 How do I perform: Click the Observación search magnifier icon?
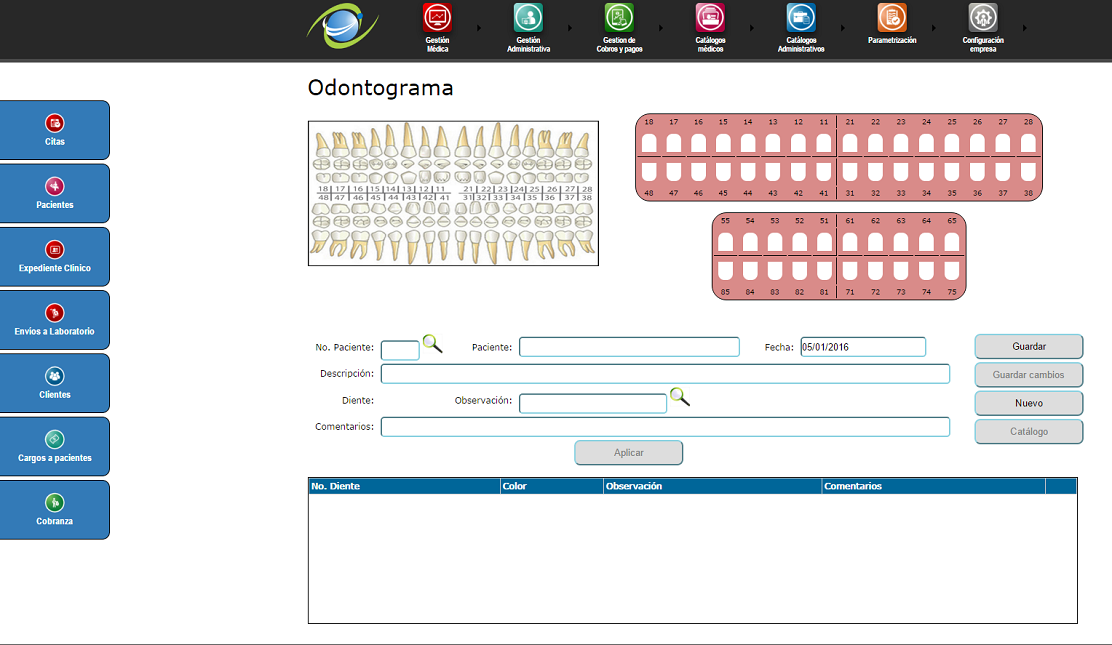tap(680, 397)
